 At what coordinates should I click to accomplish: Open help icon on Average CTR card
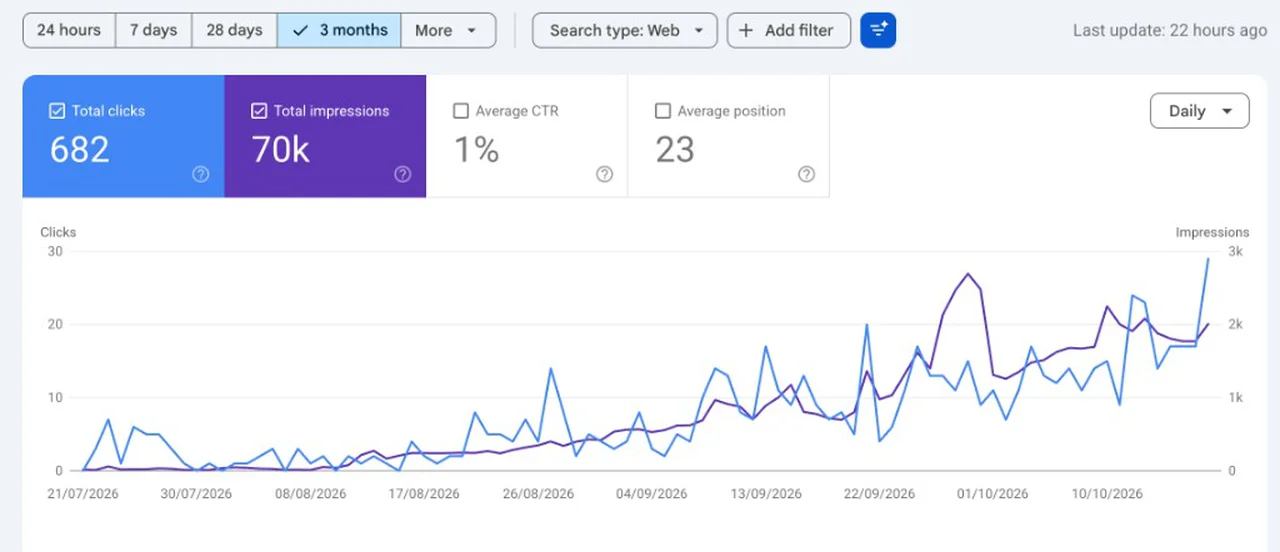pyautogui.click(x=604, y=174)
